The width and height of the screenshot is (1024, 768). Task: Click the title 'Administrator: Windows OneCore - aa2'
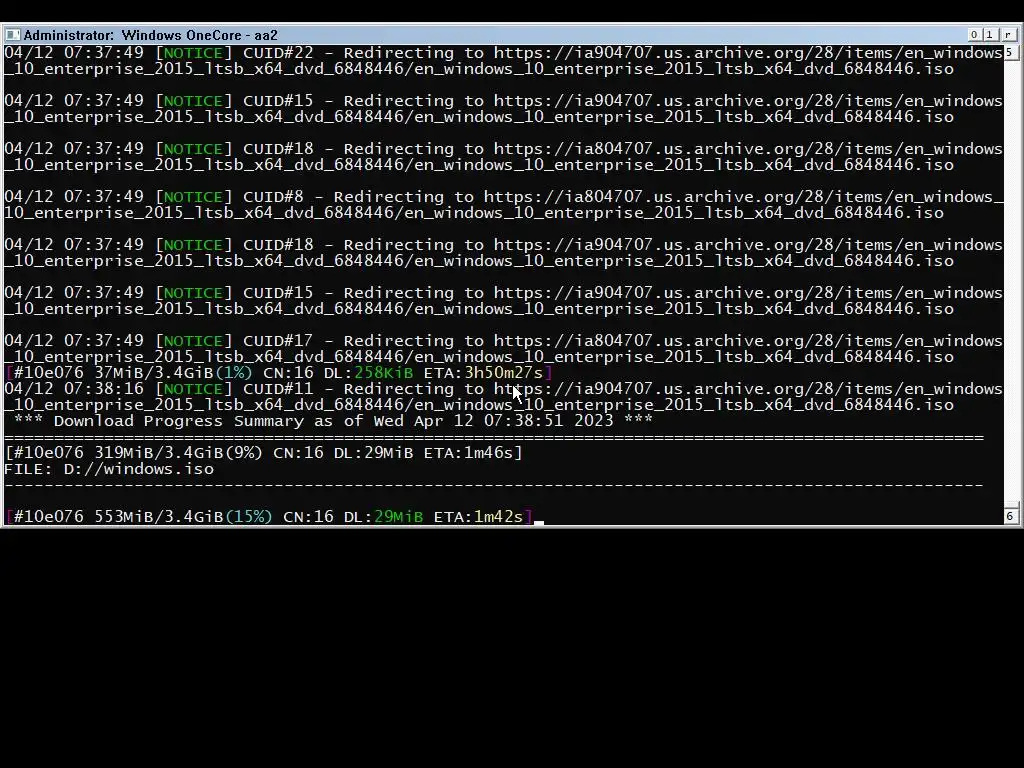[x=151, y=35]
